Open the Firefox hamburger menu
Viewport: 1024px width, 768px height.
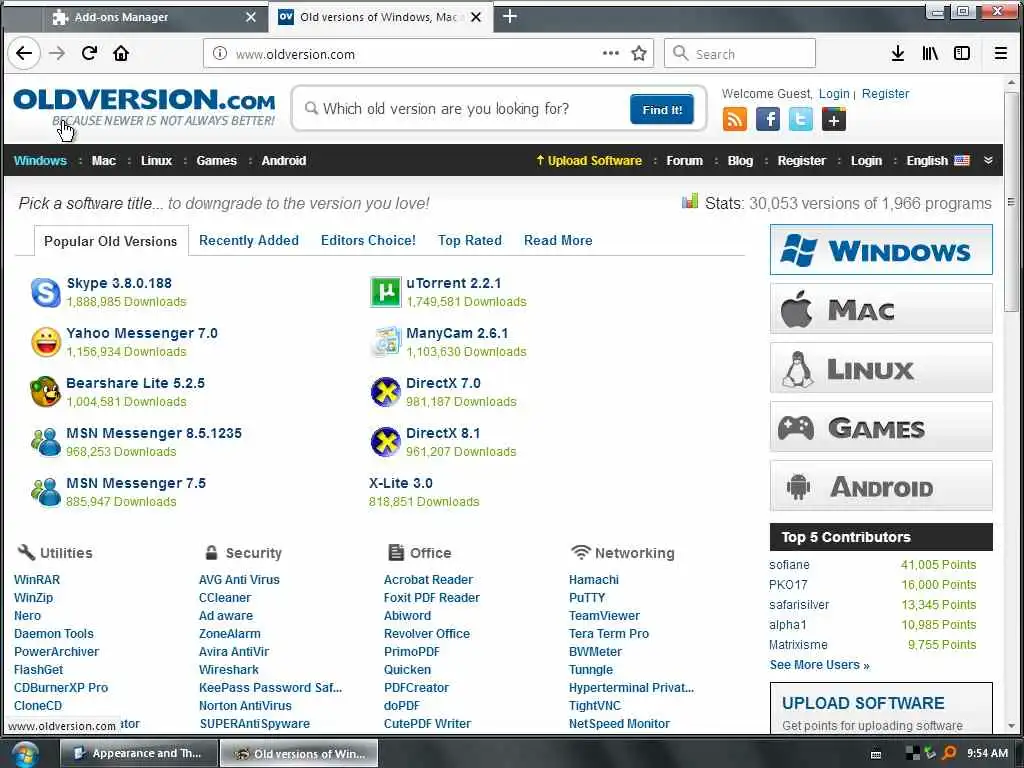pos(1000,54)
